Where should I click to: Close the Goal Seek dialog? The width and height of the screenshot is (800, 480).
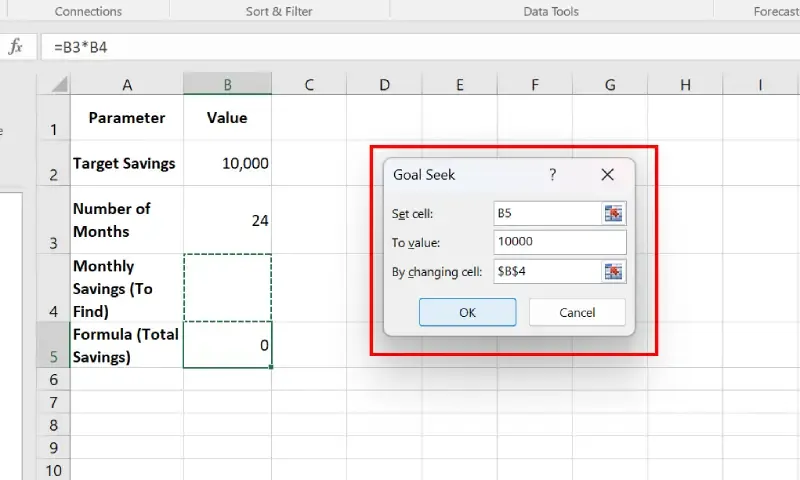(x=607, y=175)
